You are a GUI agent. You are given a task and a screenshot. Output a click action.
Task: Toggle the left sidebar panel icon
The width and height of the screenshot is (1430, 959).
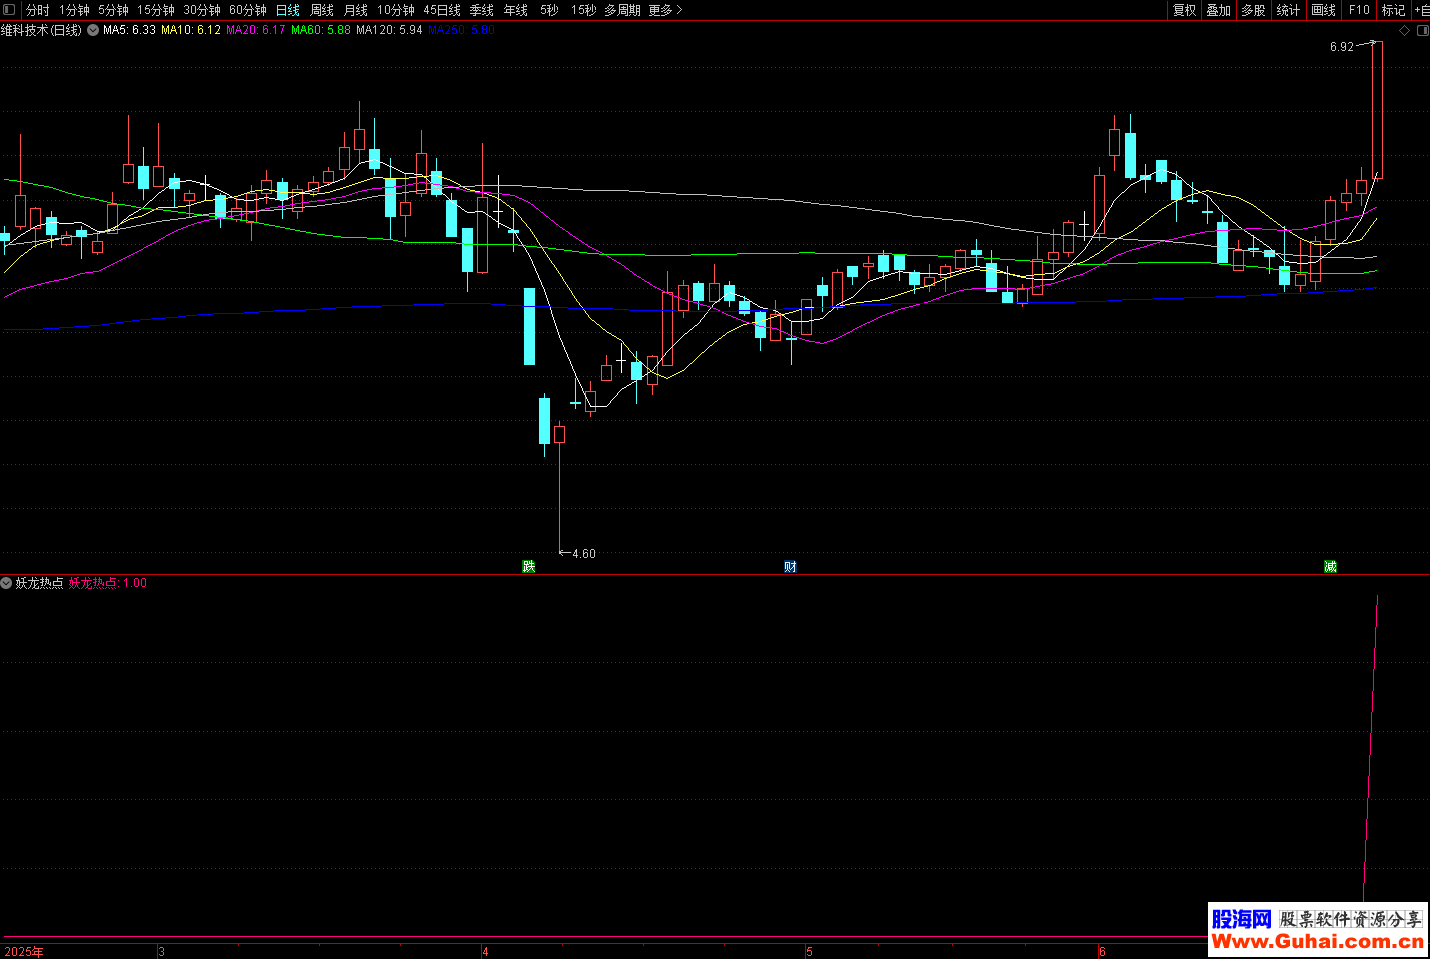click(x=9, y=10)
